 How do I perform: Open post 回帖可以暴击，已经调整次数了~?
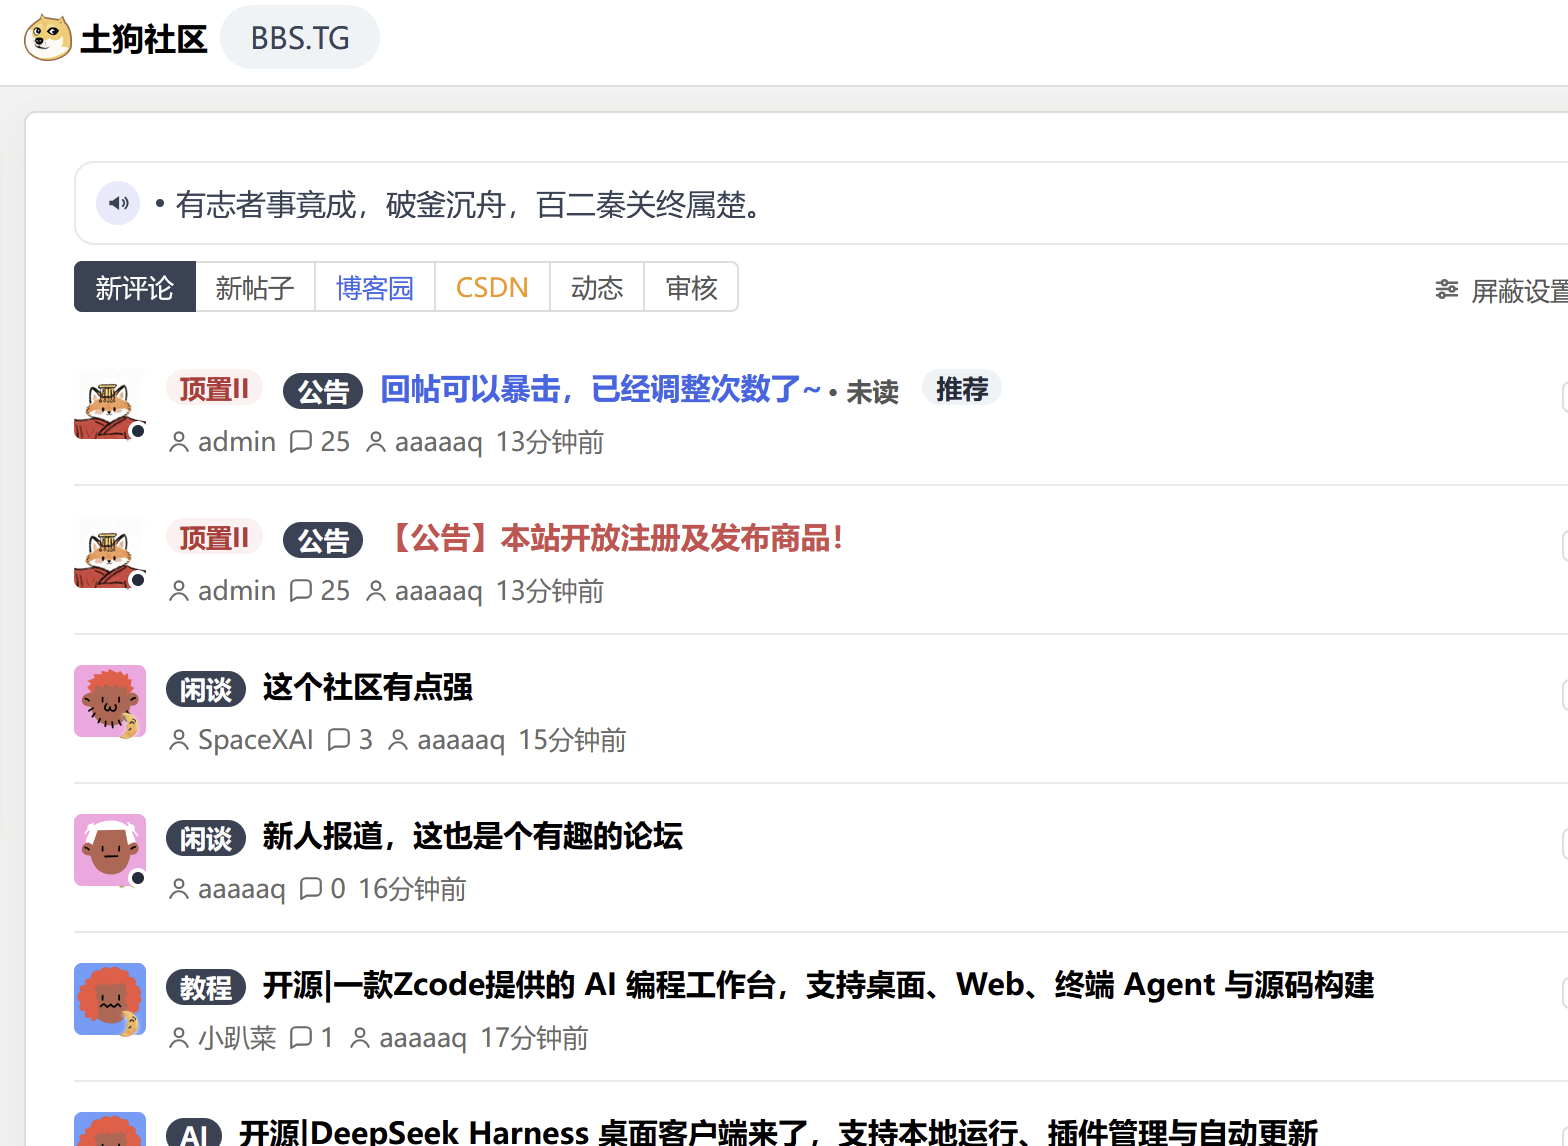point(601,388)
